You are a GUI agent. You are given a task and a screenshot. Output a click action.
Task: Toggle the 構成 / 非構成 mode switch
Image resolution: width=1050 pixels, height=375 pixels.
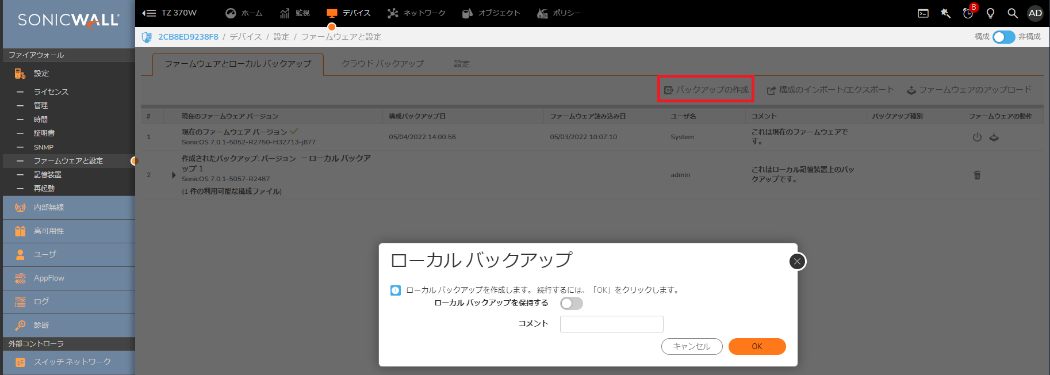[x=1004, y=37]
